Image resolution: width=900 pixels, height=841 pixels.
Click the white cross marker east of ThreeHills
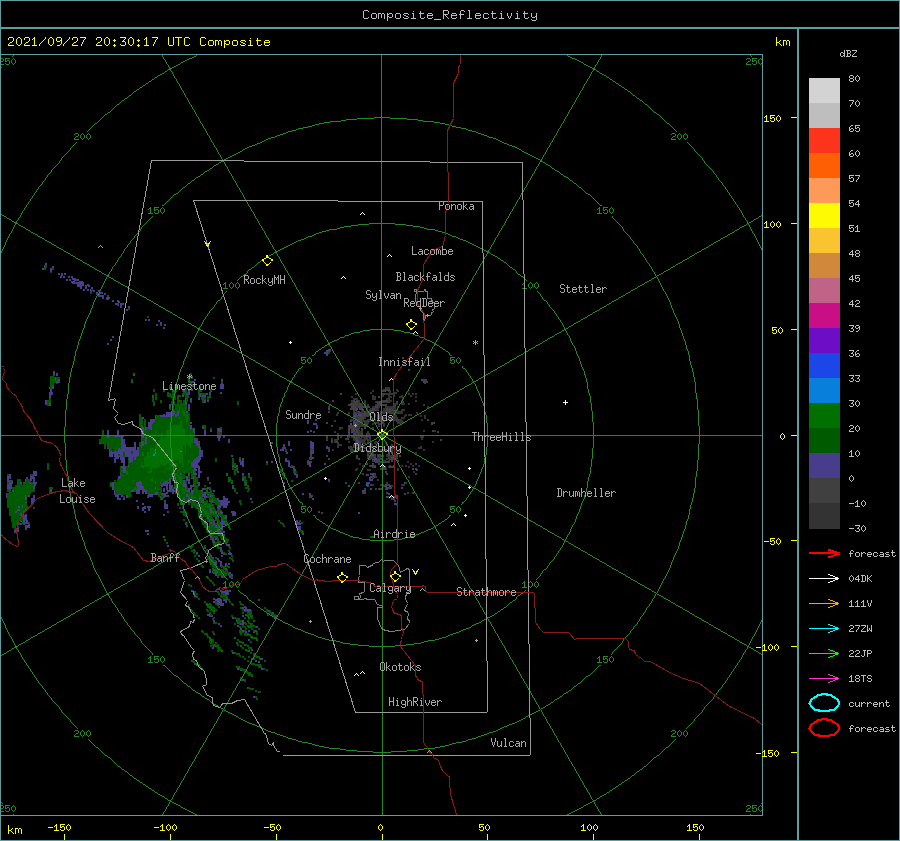[565, 402]
